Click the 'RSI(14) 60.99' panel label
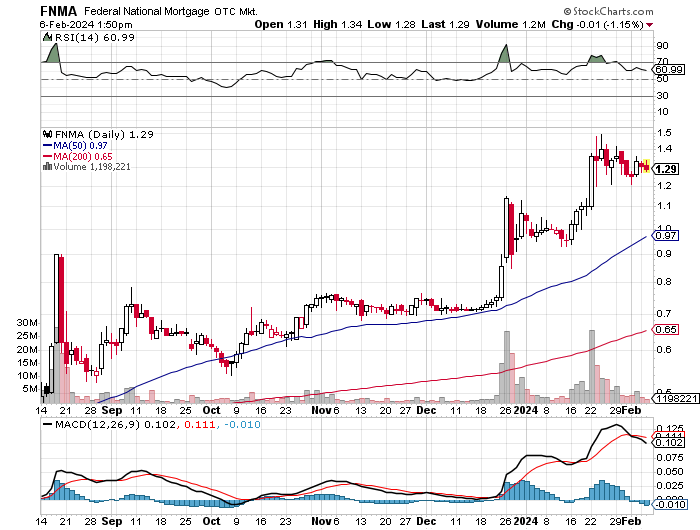The image size is (700, 530). 94,37
